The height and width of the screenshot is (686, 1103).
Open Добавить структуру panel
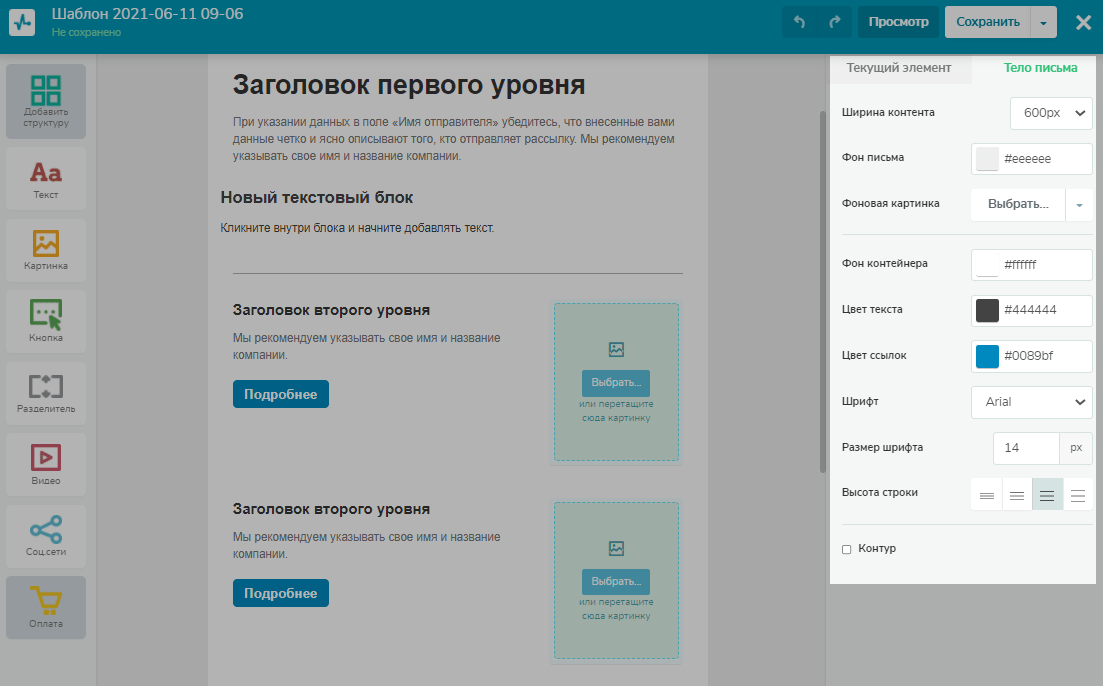(46, 101)
